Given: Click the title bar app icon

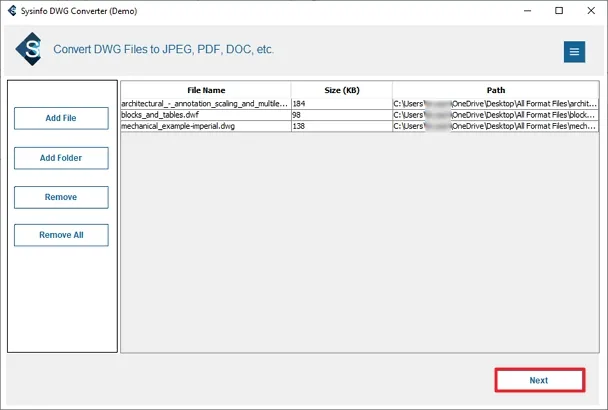Looking at the screenshot, I should 12,10.
